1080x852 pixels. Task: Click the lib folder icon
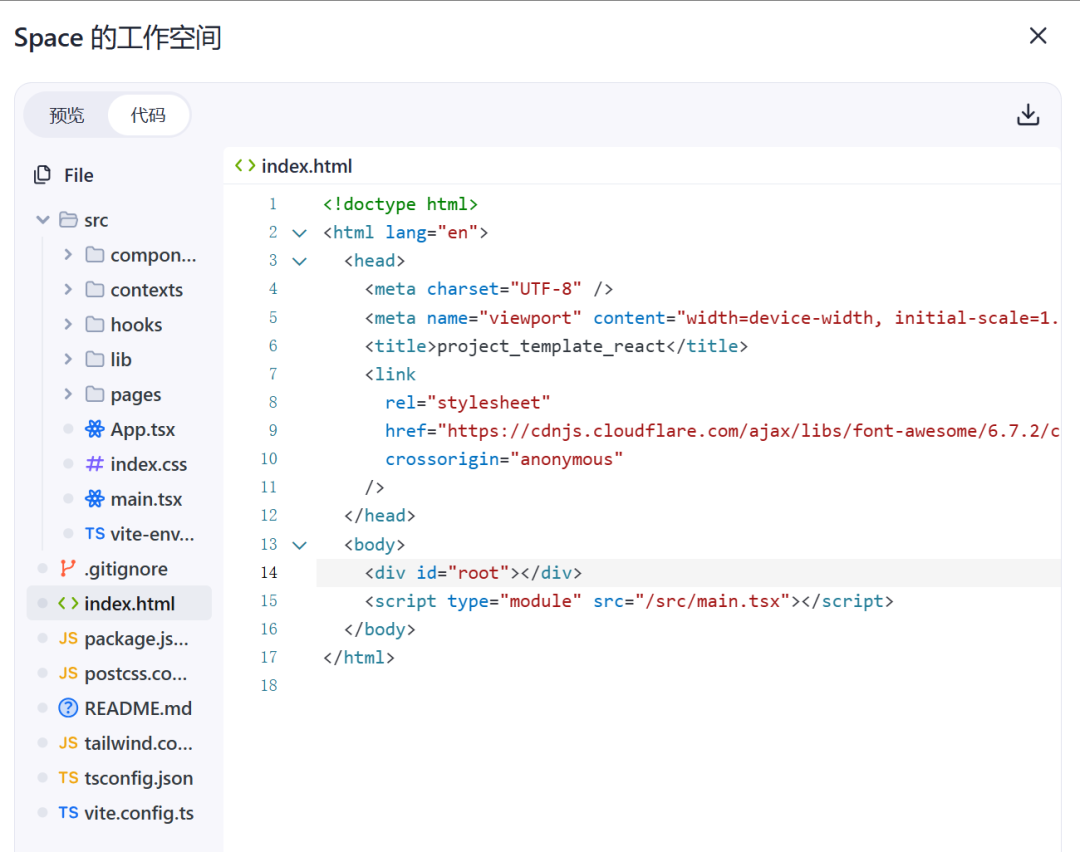point(94,359)
